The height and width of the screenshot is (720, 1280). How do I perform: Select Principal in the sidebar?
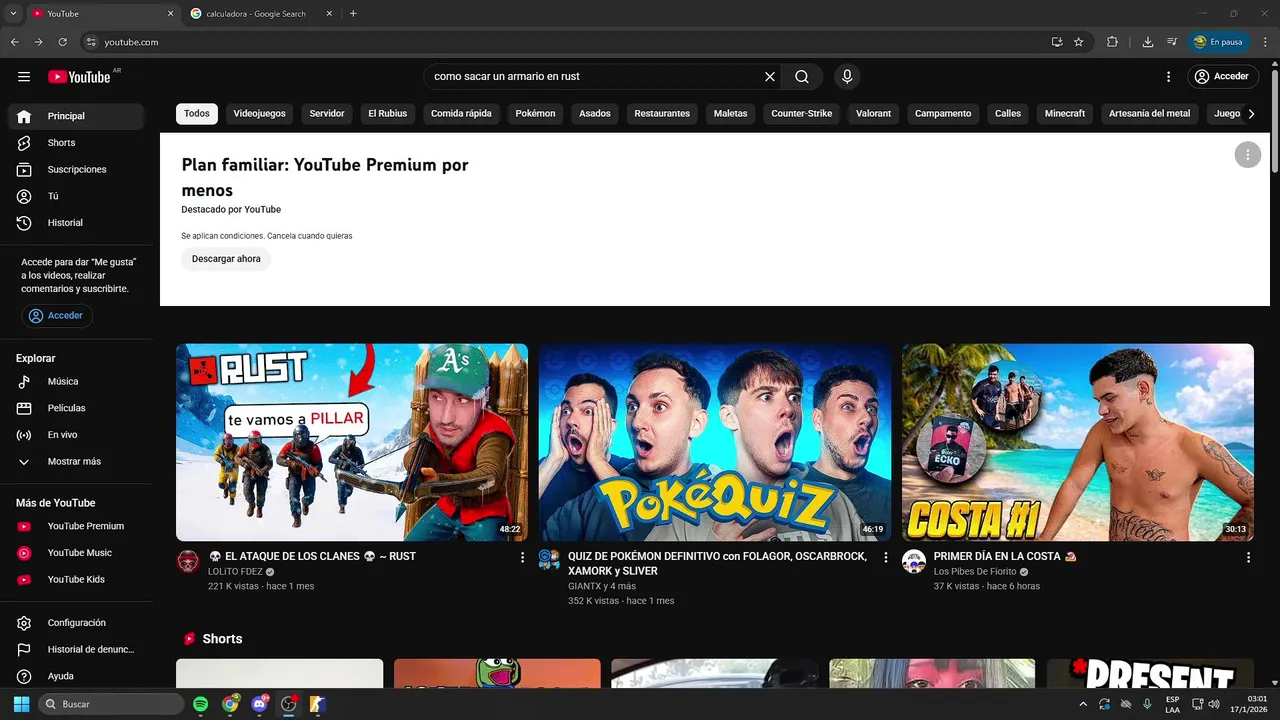77,116
